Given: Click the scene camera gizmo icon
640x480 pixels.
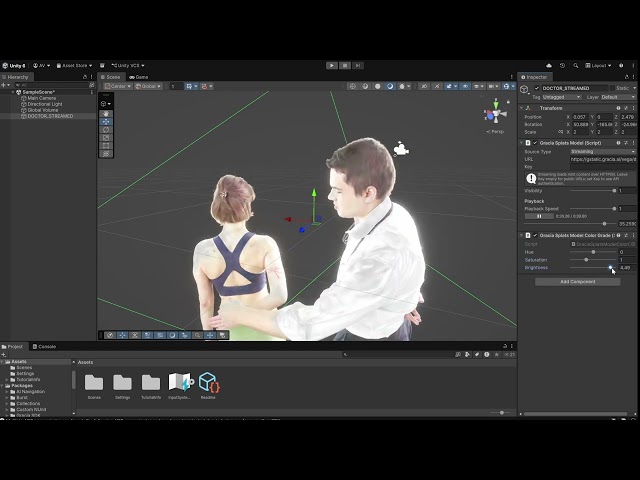Looking at the screenshot, I should (x=401, y=149).
